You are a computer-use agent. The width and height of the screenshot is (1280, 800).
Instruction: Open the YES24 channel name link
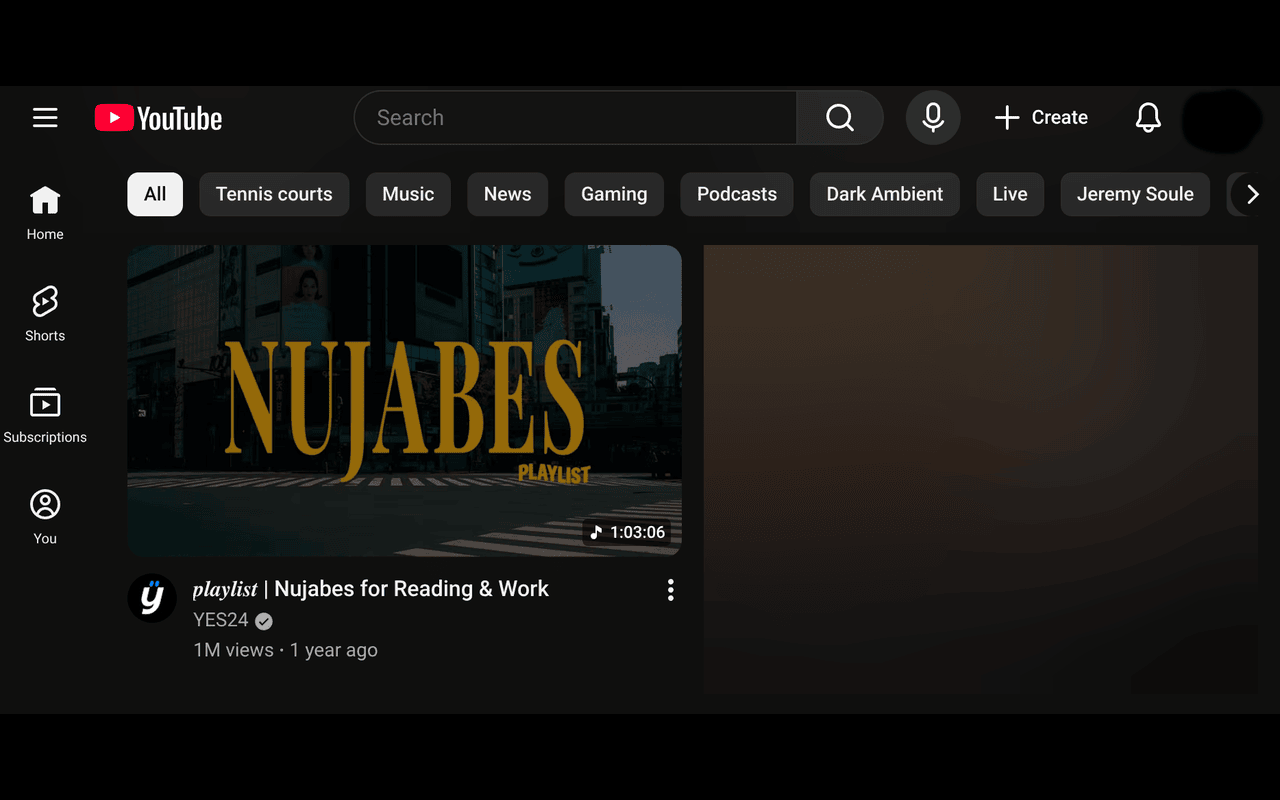click(x=221, y=620)
